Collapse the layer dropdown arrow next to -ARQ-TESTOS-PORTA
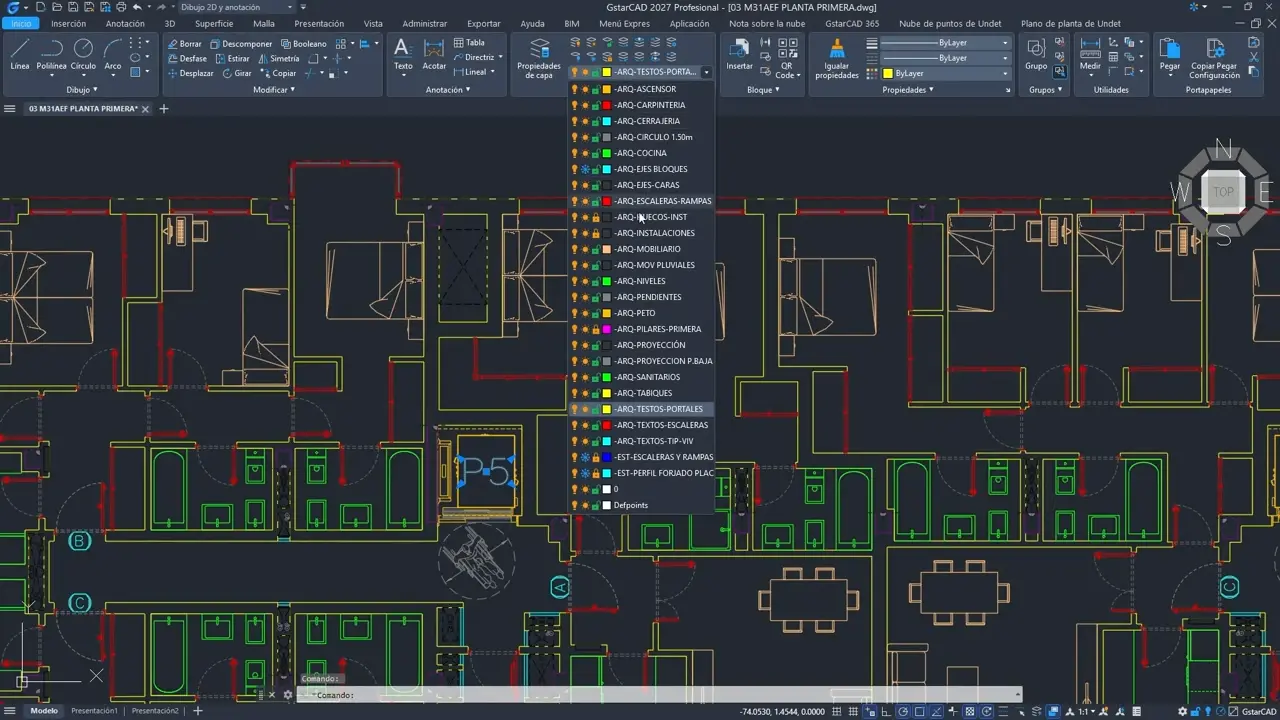This screenshot has width=1280, height=720. [x=706, y=73]
